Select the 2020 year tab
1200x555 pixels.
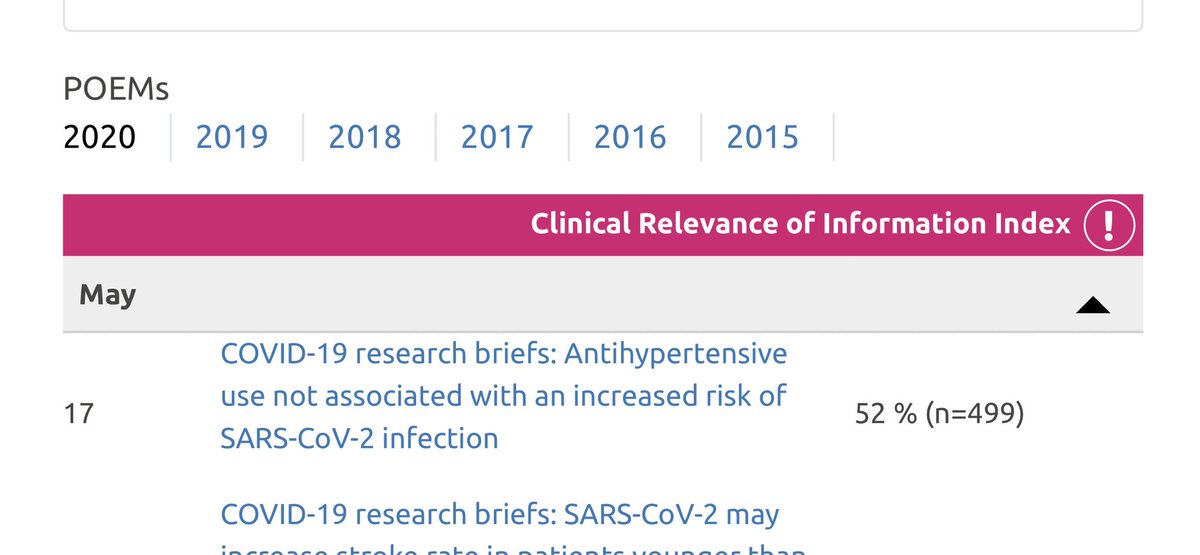[x=99, y=136]
